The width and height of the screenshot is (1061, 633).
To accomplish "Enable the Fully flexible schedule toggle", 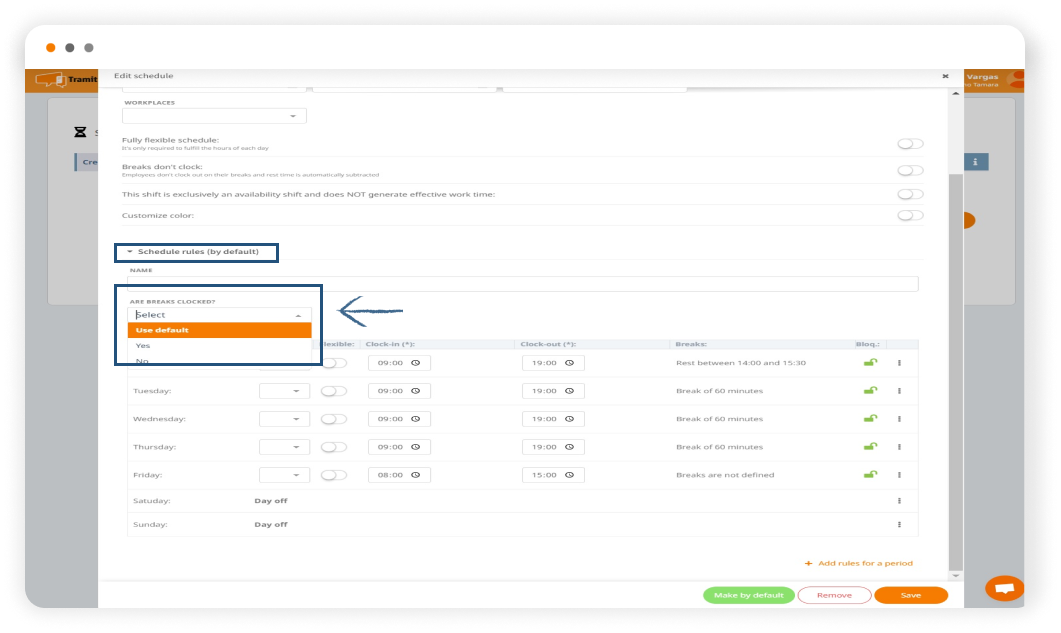I will 910,144.
